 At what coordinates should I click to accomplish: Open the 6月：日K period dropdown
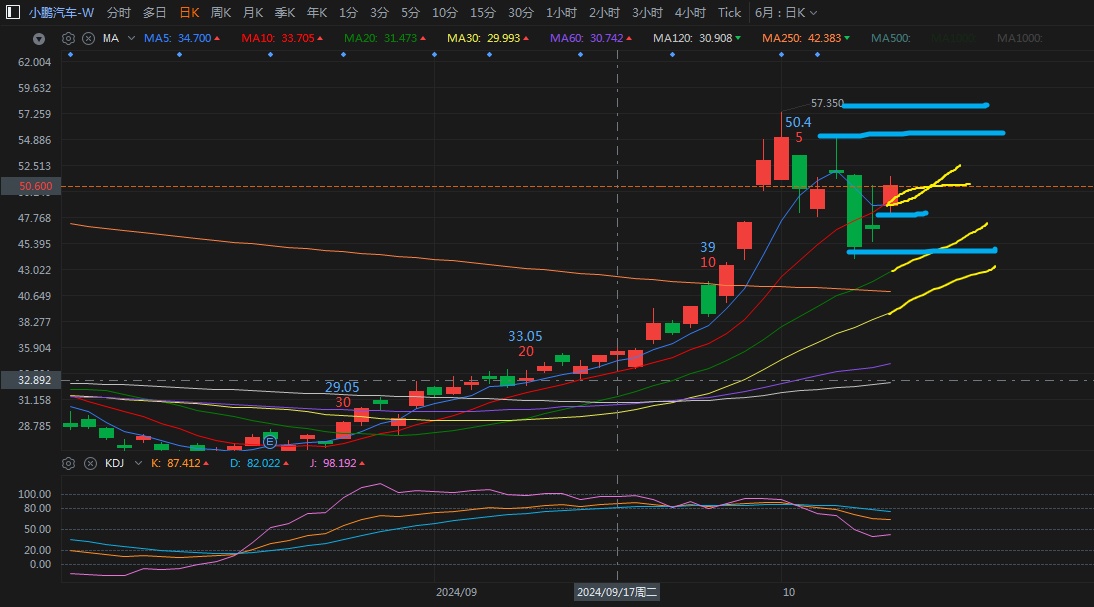pyautogui.click(x=785, y=13)
